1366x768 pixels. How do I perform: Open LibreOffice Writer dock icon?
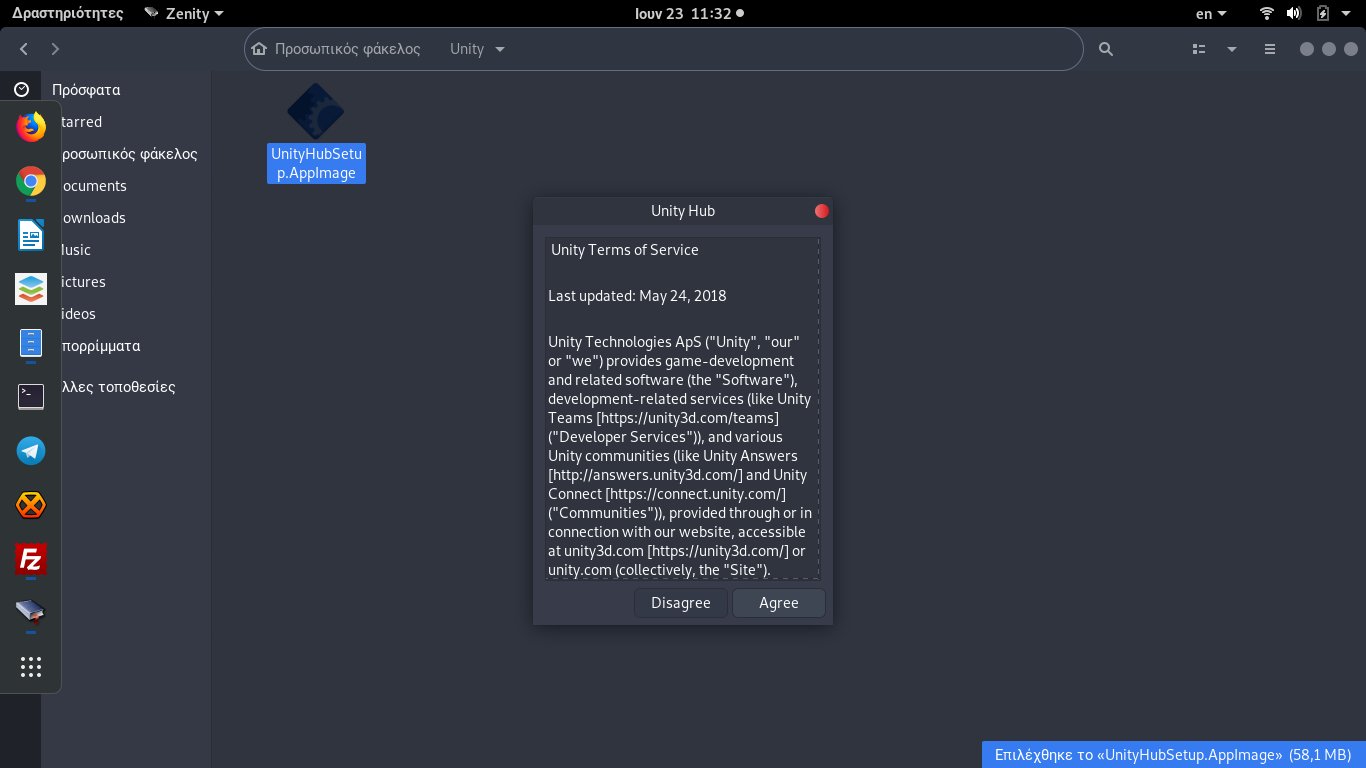(31, 236)
